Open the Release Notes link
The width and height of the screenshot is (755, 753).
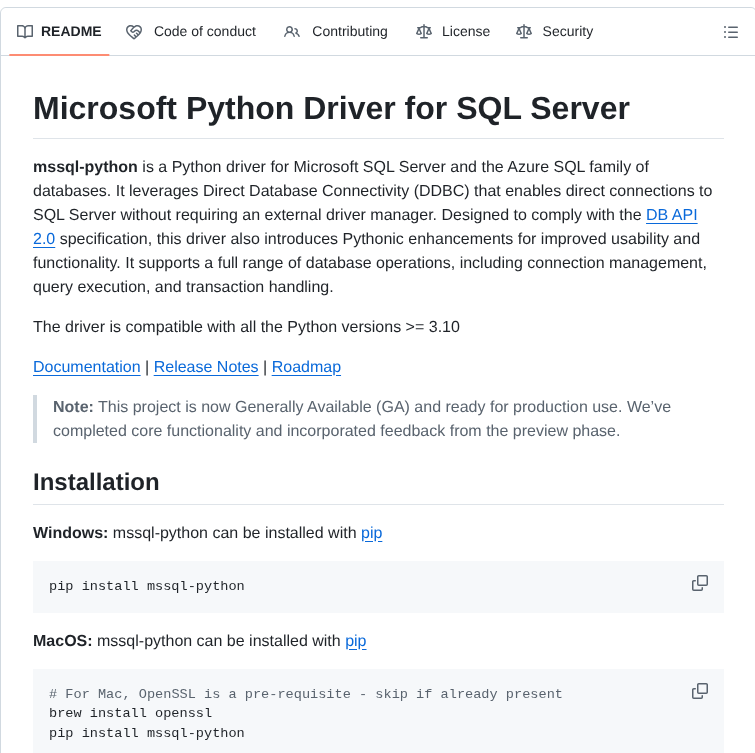(x=206, y=367)
